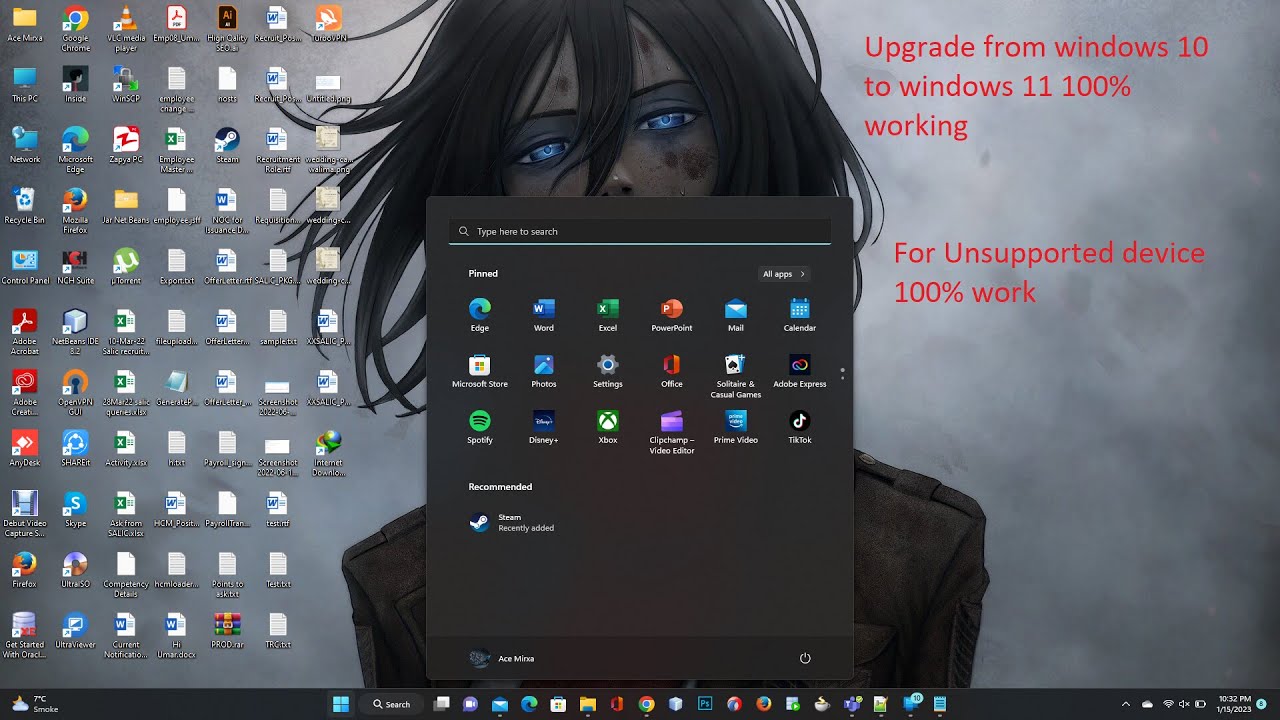Launch PowerPoint from pinned apps

pos(672,314)
